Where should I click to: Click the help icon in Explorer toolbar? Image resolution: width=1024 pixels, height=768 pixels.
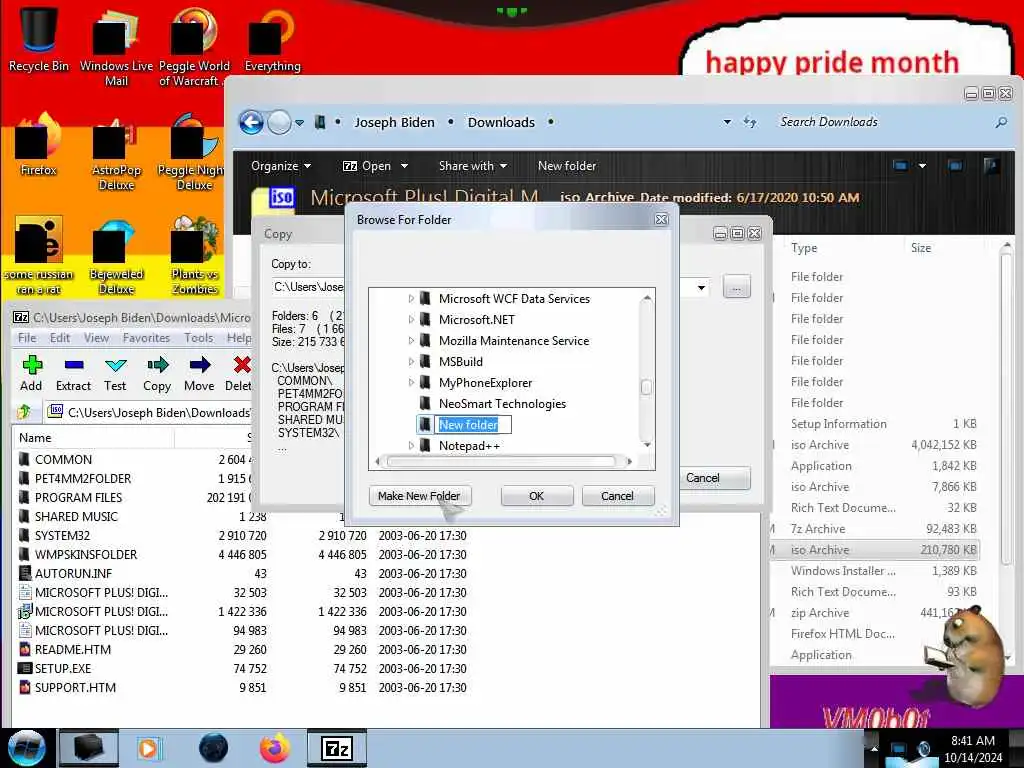pos(990,166)
